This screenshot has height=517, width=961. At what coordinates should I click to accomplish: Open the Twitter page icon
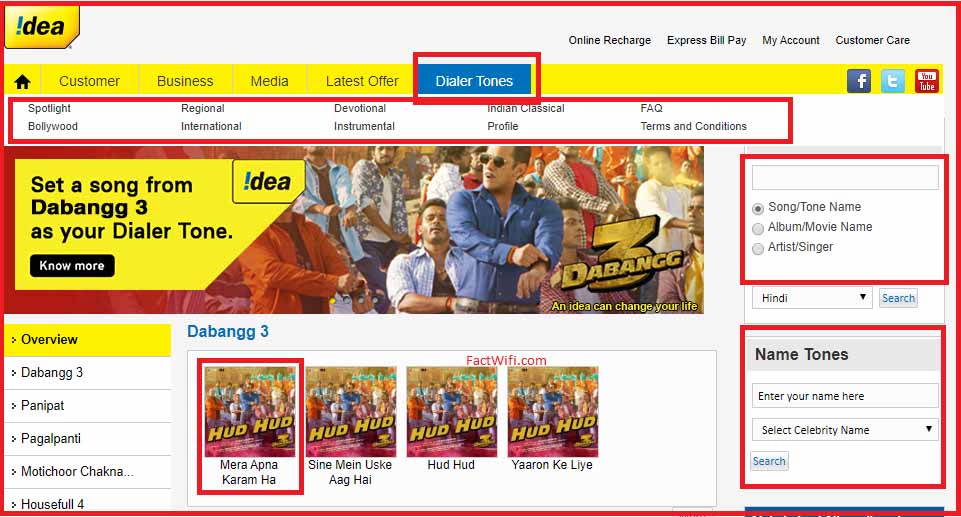pyautogui.click(x=892, y=81)
